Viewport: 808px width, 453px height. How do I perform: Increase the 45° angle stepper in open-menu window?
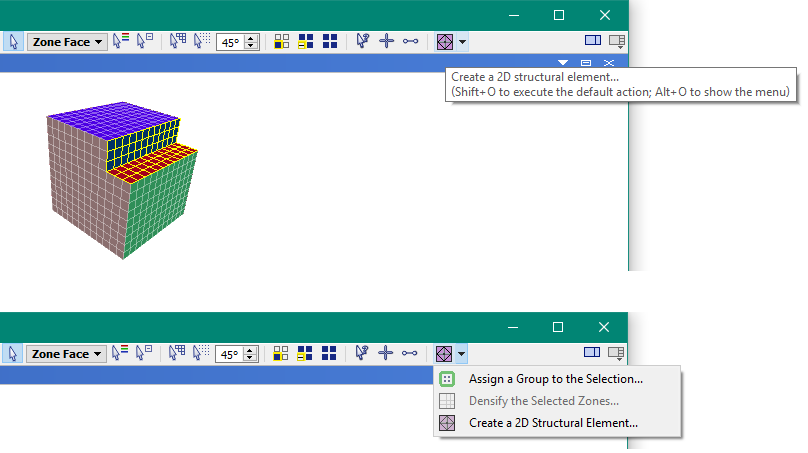click(250, 350)
